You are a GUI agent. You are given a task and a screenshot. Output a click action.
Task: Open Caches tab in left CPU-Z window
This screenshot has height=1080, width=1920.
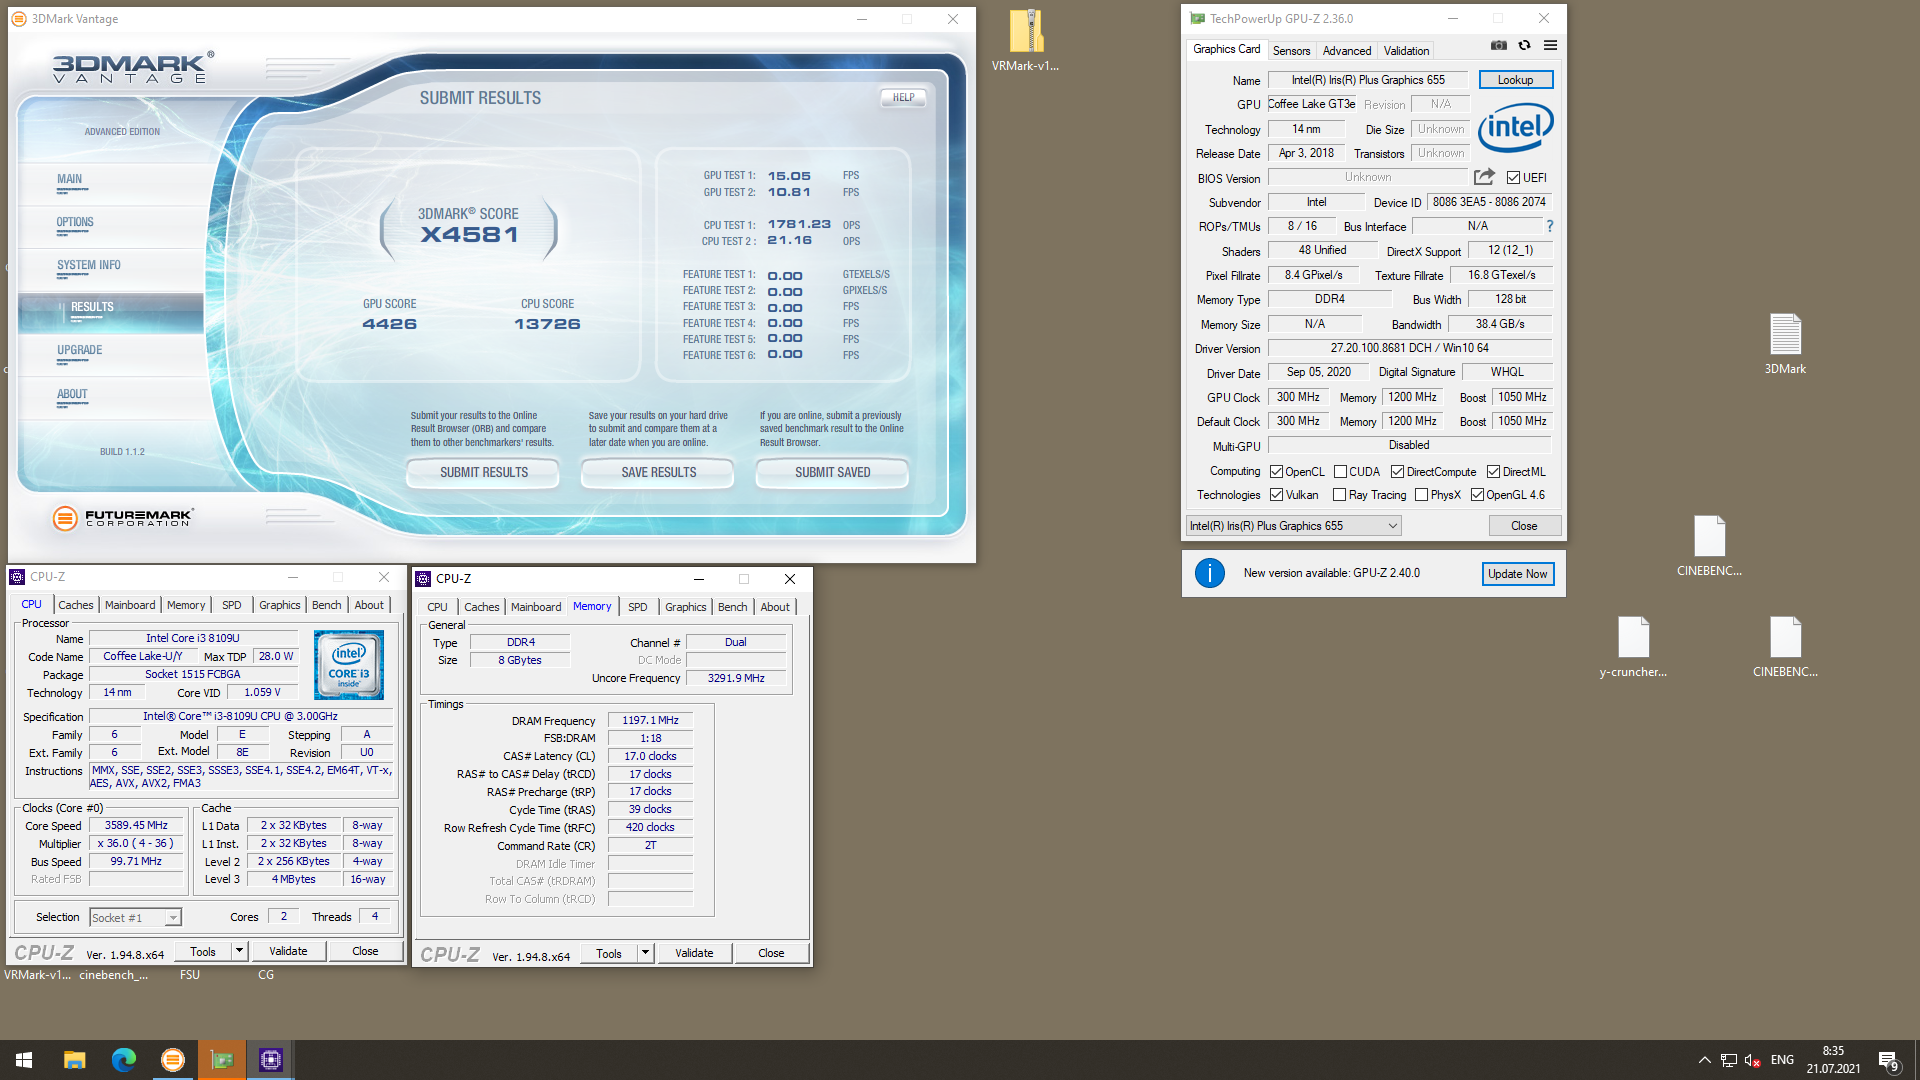75,605
